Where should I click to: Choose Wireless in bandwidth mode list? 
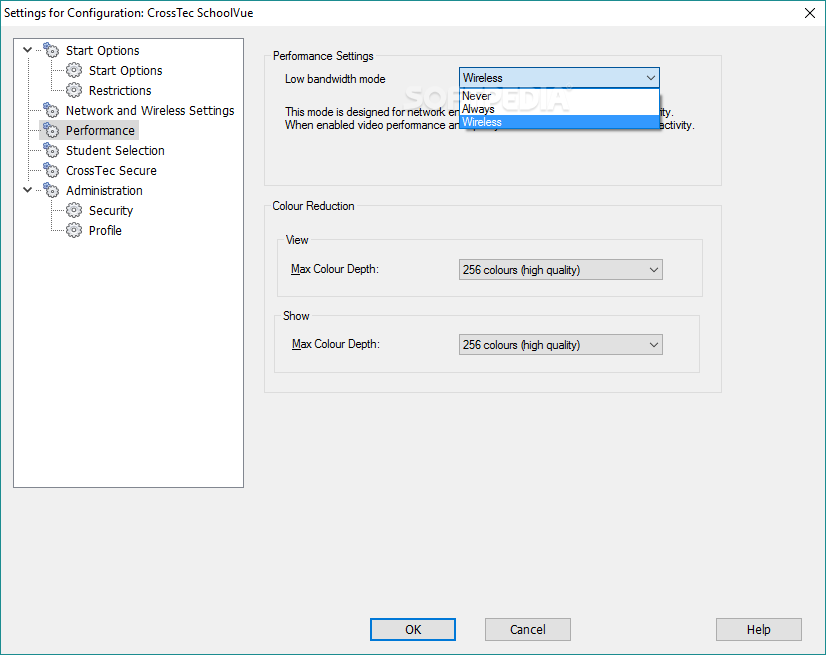pos(559,122)
